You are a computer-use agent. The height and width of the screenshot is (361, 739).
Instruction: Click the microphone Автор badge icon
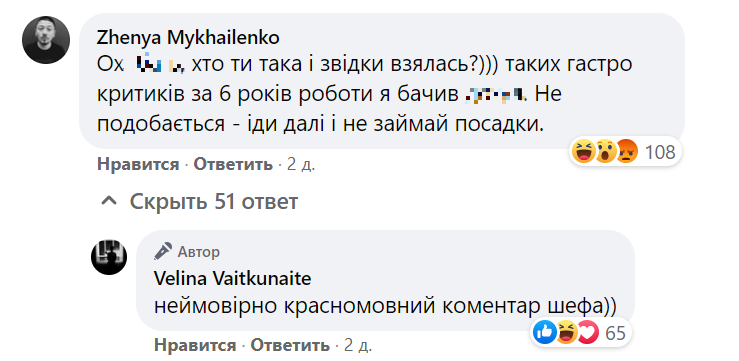163,251
